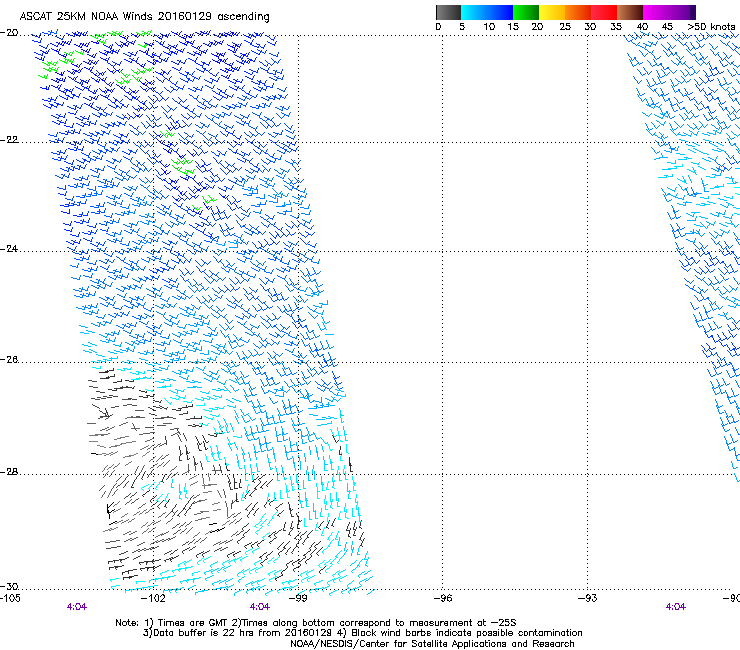Click the '-96' longitude axis label

coord(443,598)
